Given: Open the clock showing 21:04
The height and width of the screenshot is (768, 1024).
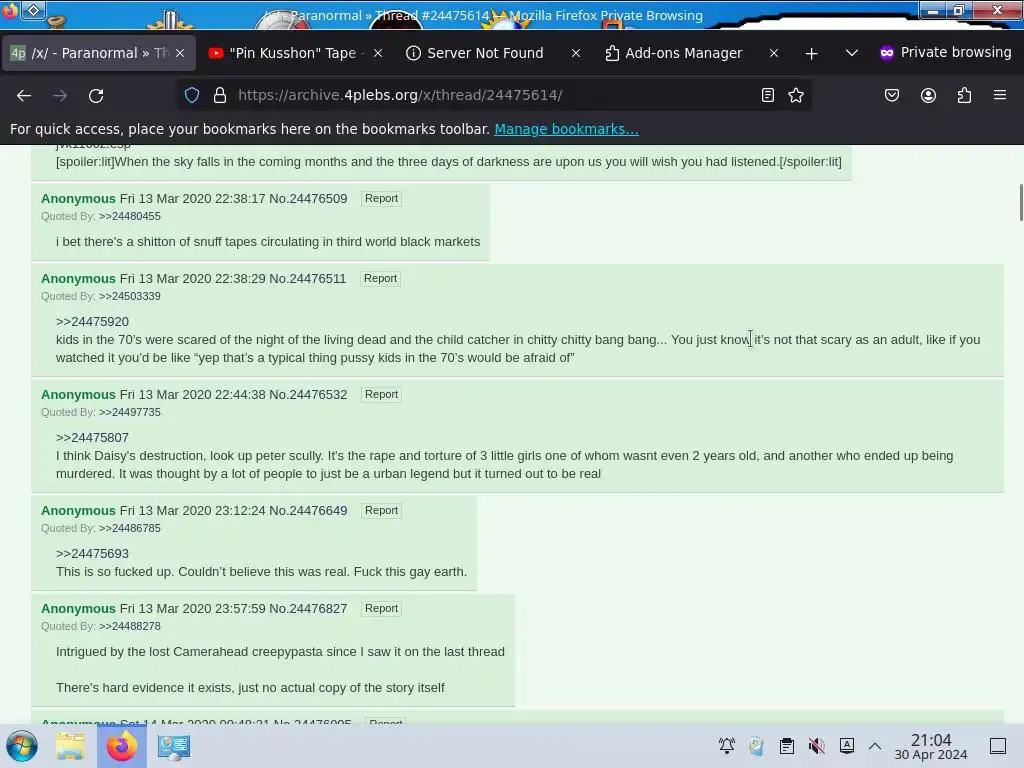Looking at the screenshot, I should (931, 746).
